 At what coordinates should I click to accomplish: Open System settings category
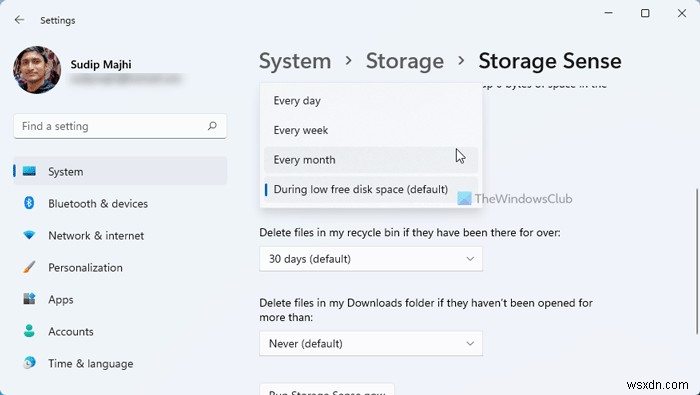(120, 171)
